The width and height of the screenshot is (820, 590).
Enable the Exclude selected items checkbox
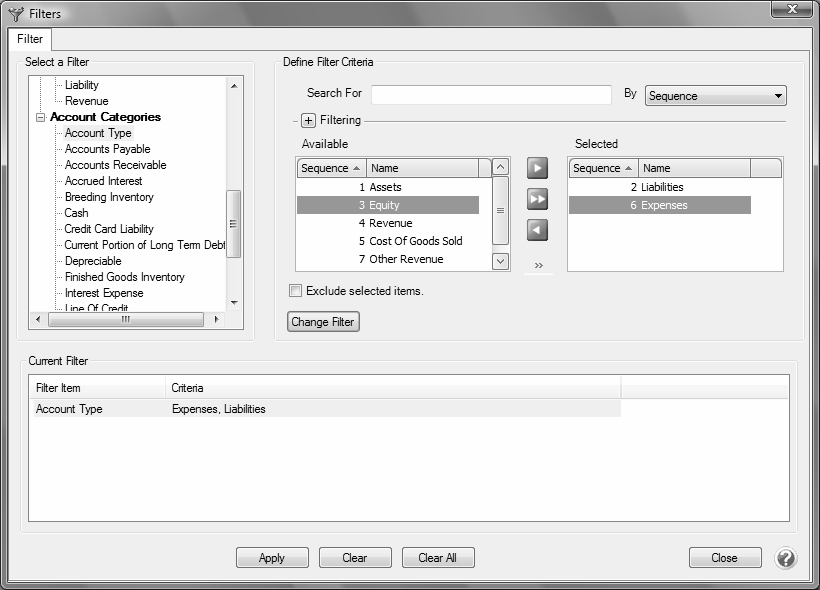tap(295, 291)
